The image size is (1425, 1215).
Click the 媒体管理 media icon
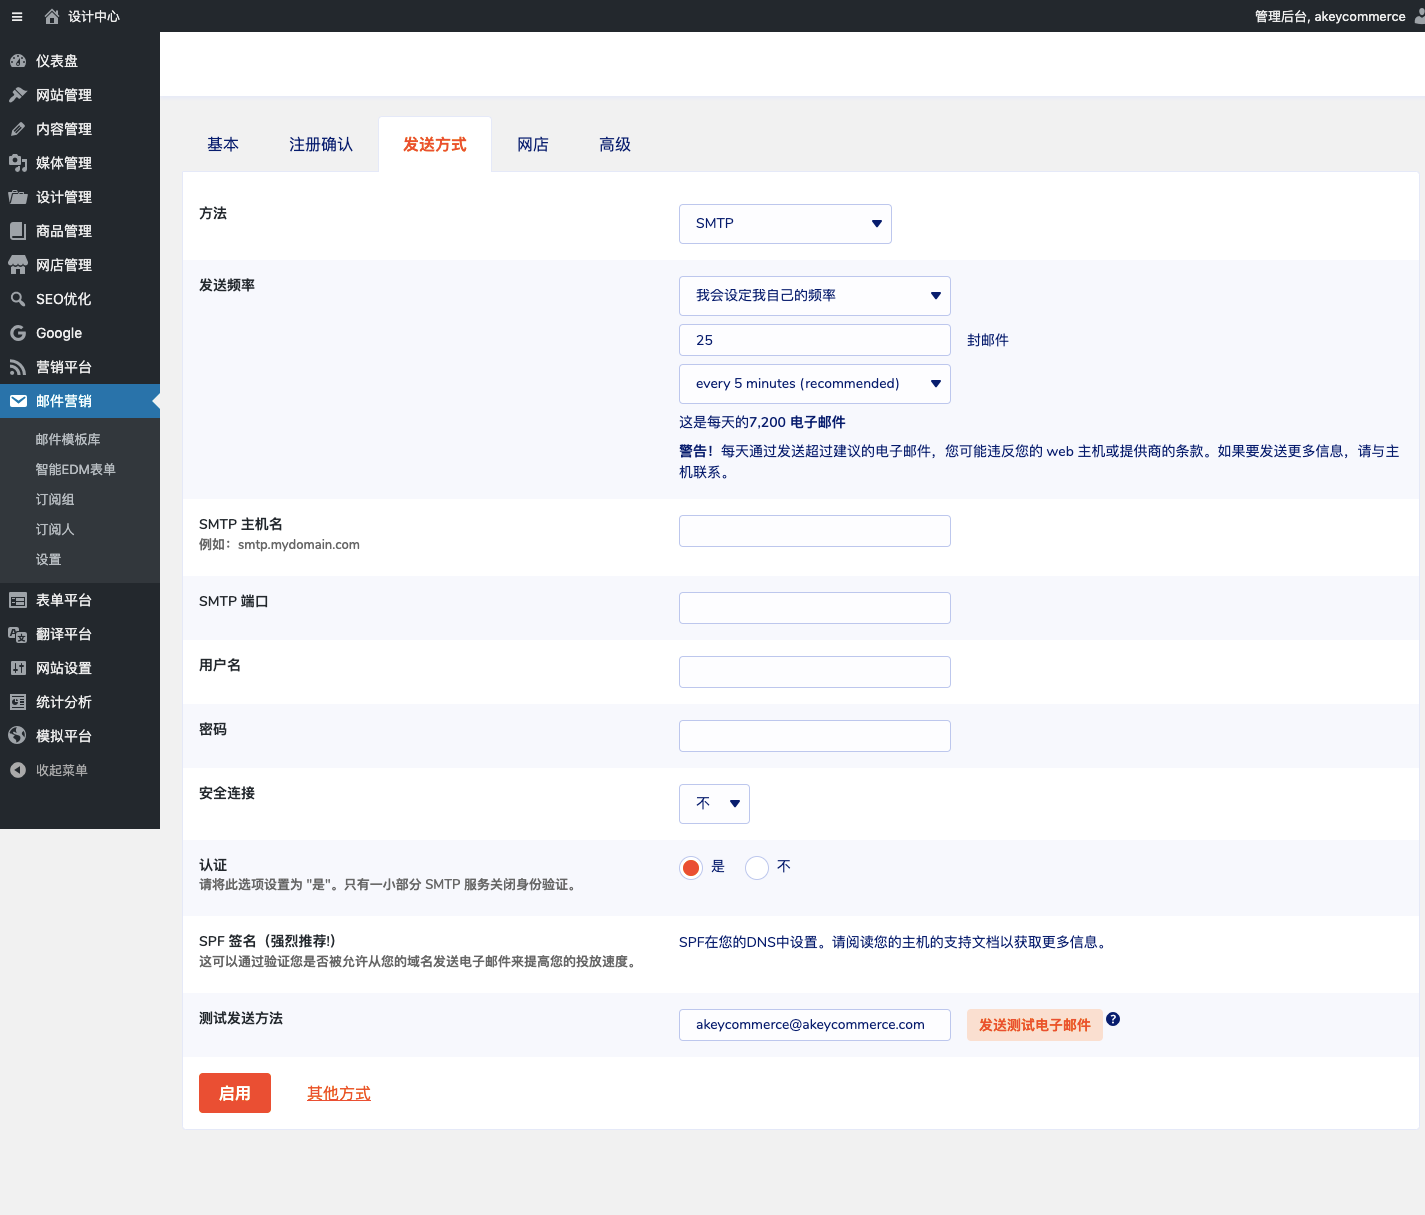pos(18,163)
